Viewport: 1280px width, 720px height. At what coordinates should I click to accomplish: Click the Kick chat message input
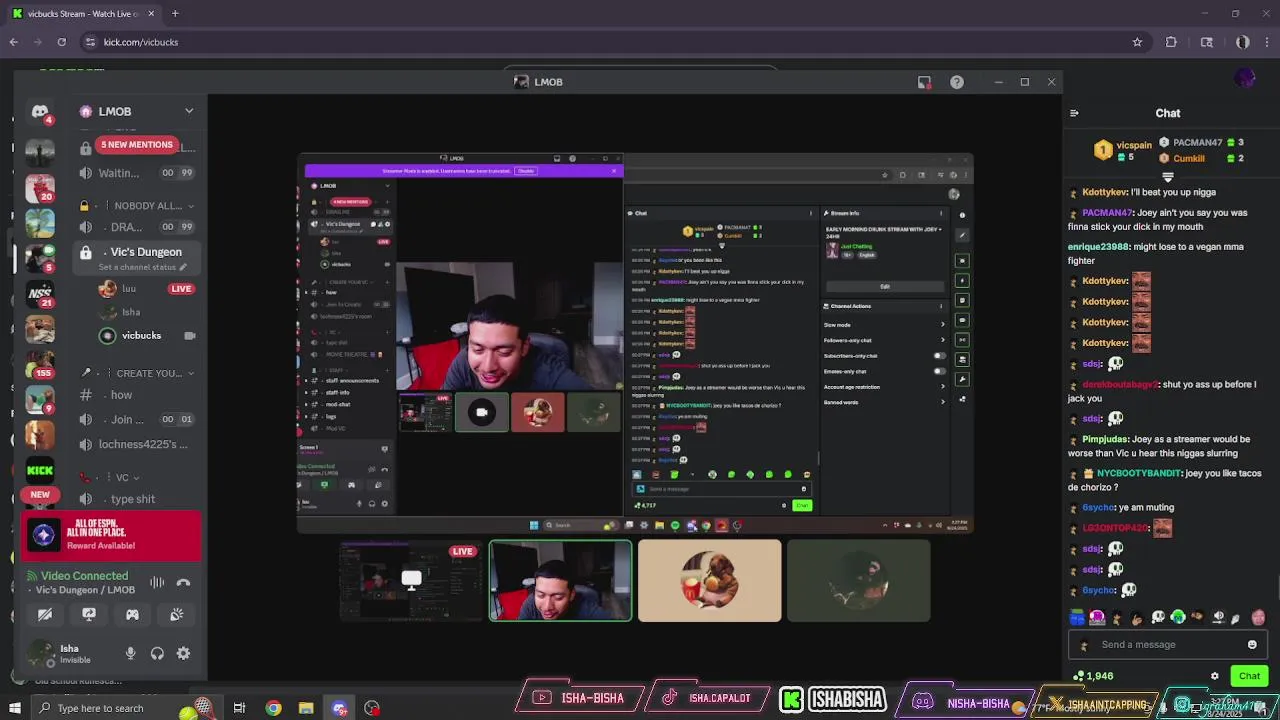coord(1168,645)
